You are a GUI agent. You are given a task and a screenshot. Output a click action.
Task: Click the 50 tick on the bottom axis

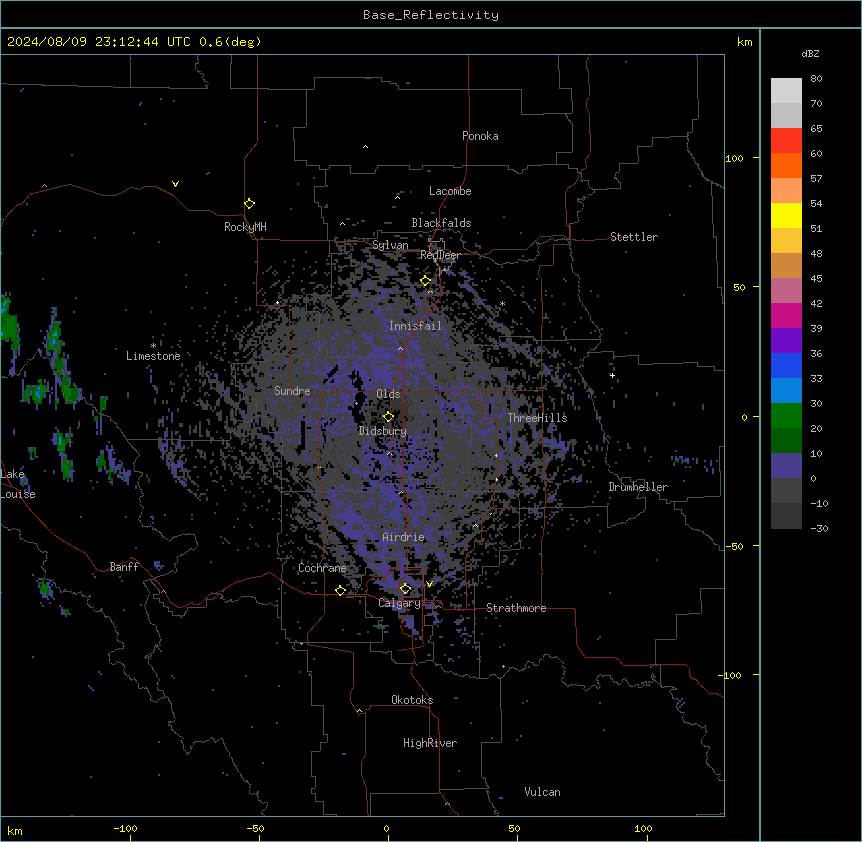click(x=514, y=829)
